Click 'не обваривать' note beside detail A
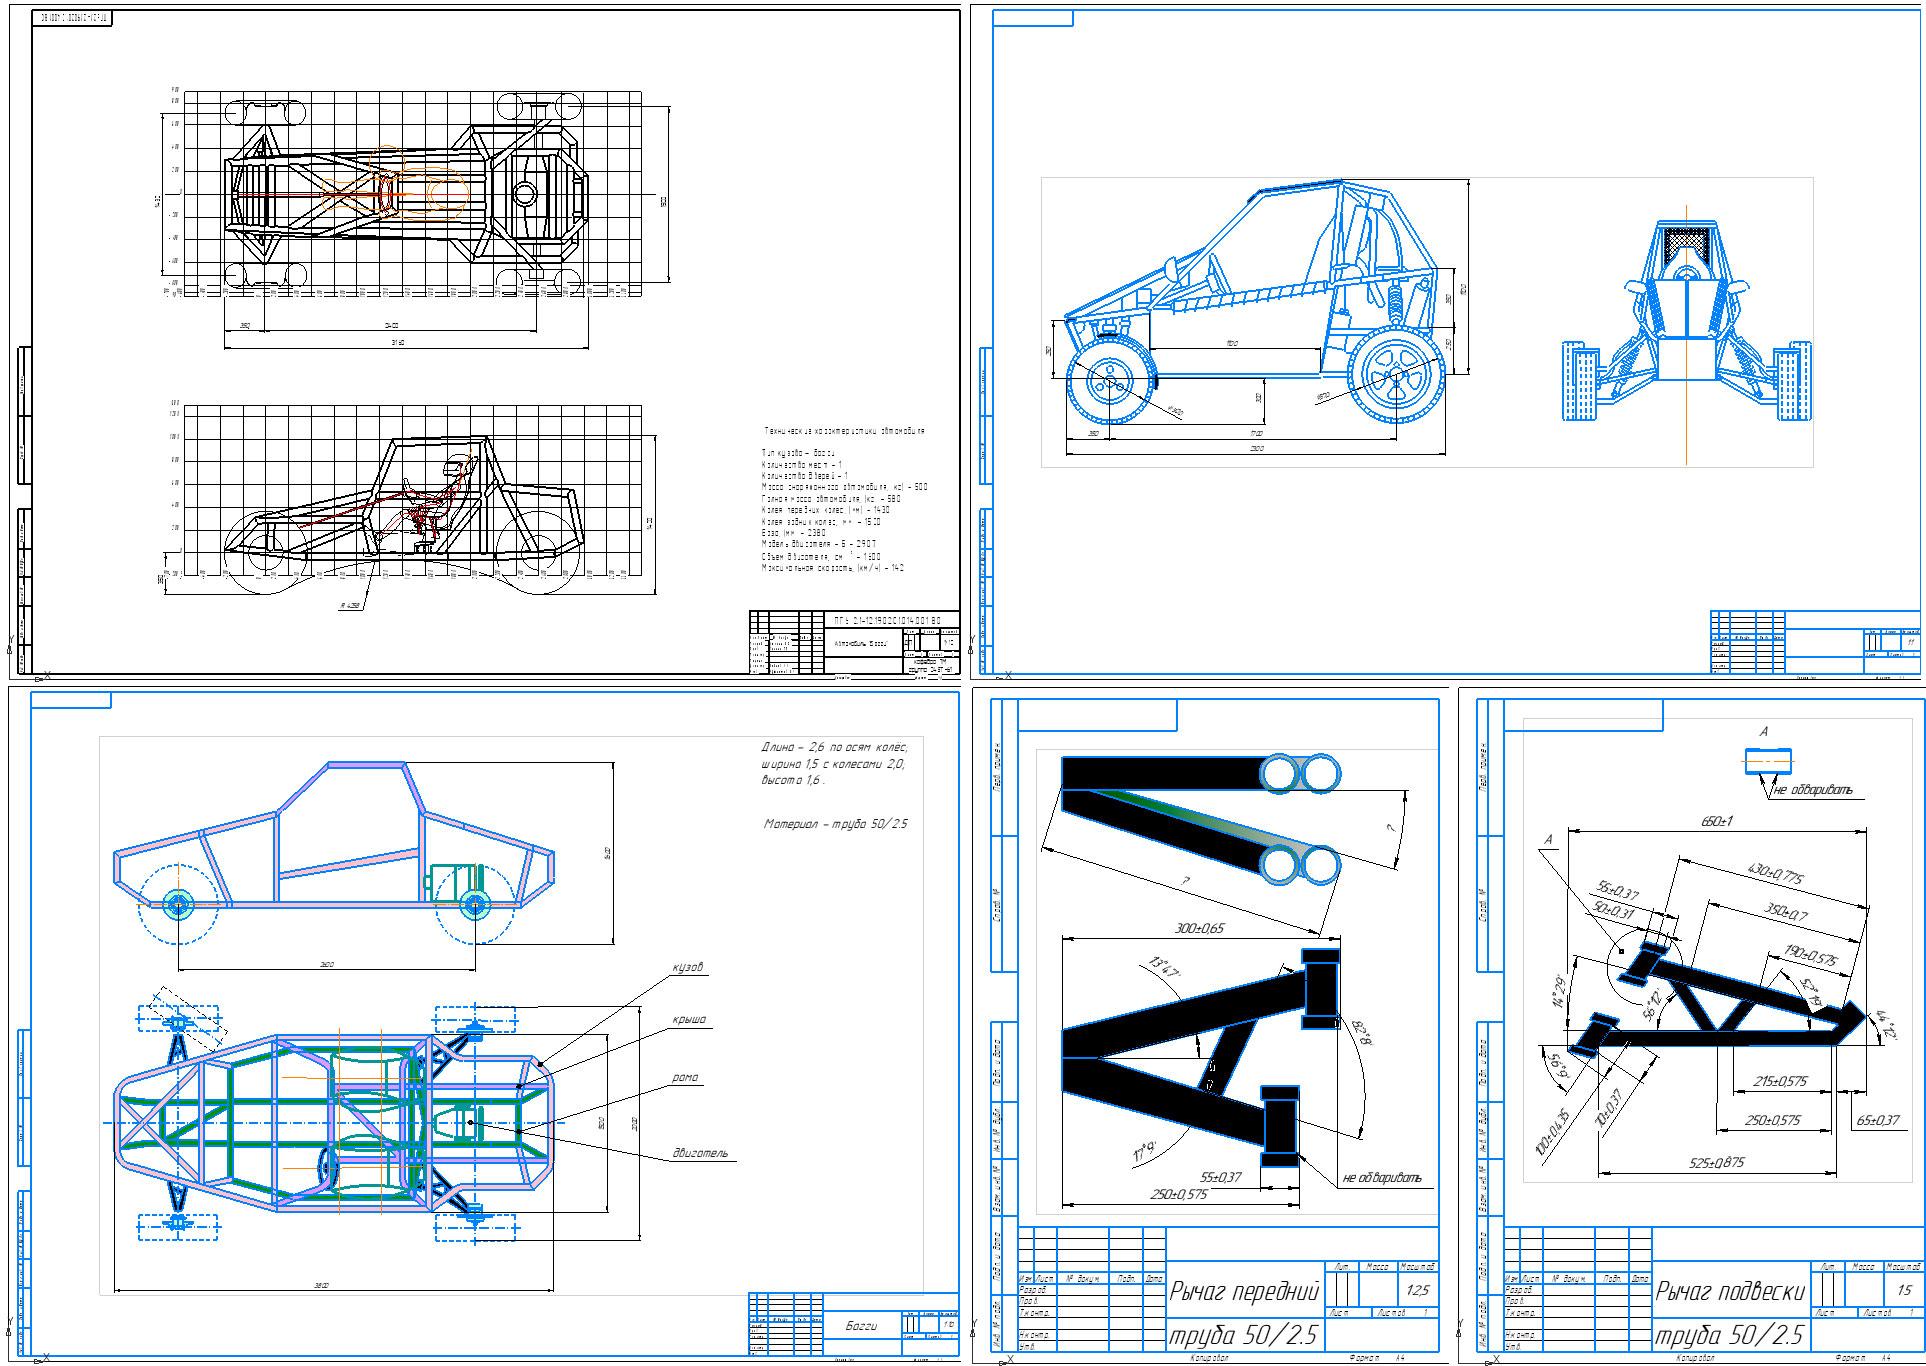 [x=1812, y=790]
